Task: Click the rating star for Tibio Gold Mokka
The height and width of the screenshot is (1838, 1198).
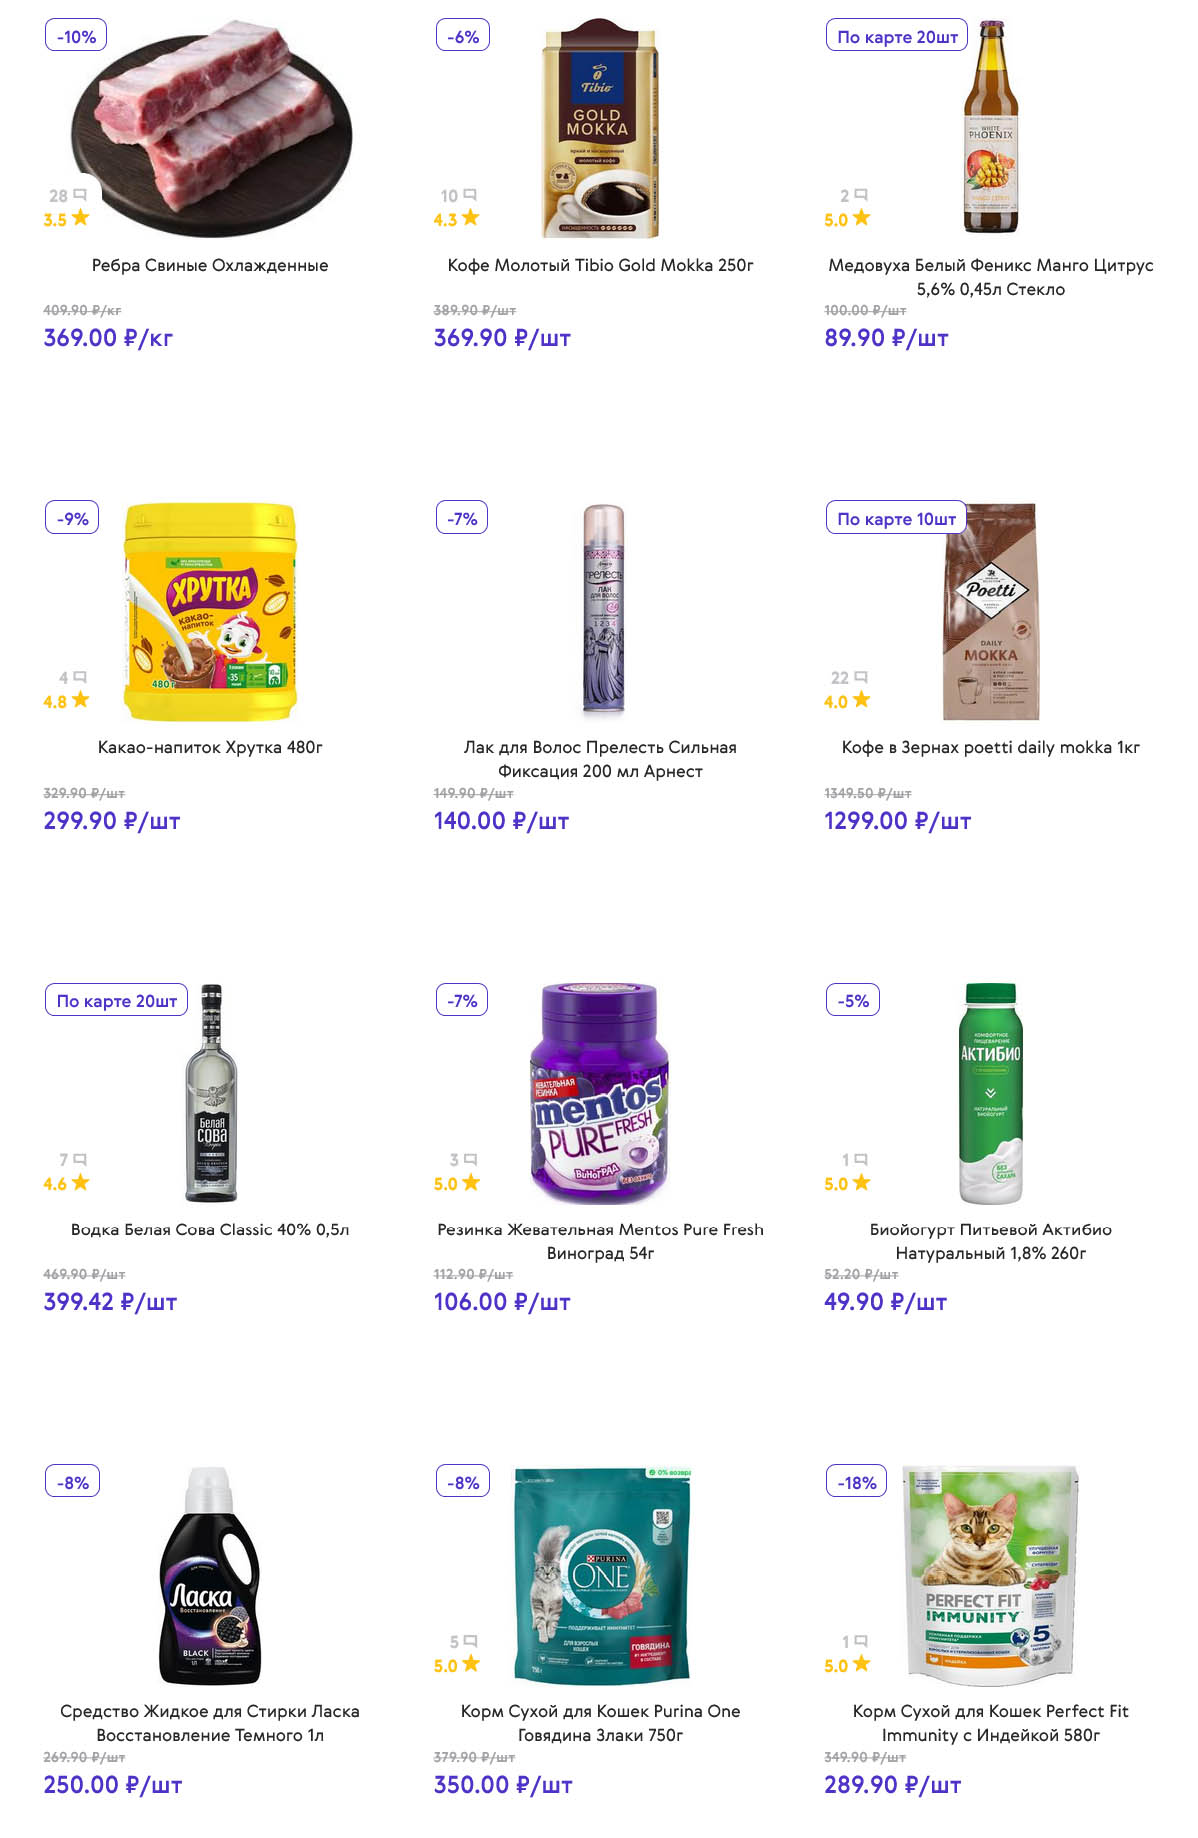Action: [x=470, y=218]
